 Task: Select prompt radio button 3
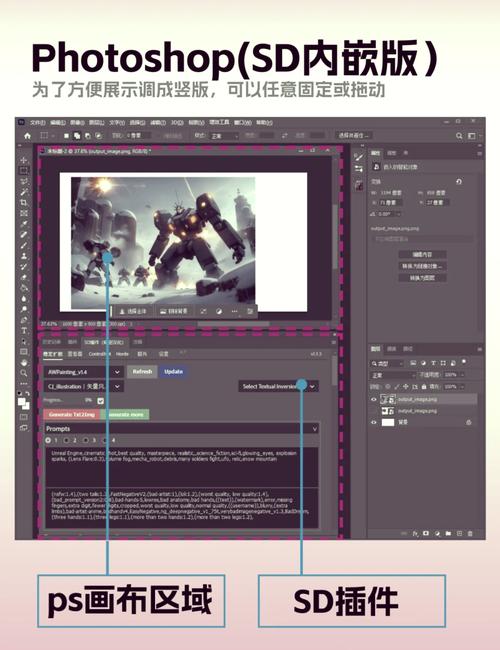pyautogui.click(x=86, y=440)
